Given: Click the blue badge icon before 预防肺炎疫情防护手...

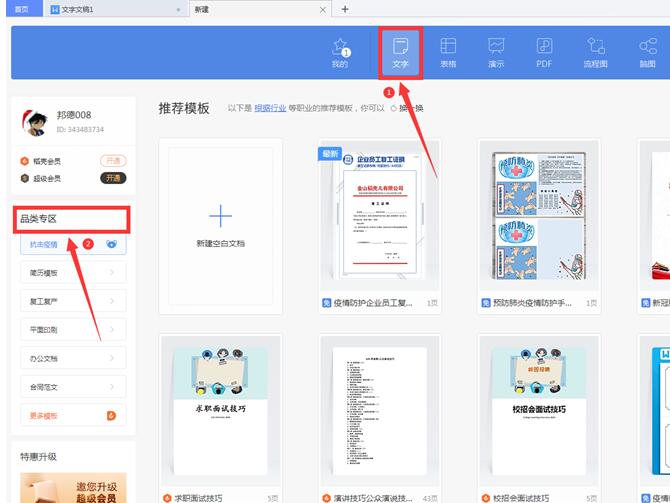Looking at the screenshot, I should (x=486, y=303).
